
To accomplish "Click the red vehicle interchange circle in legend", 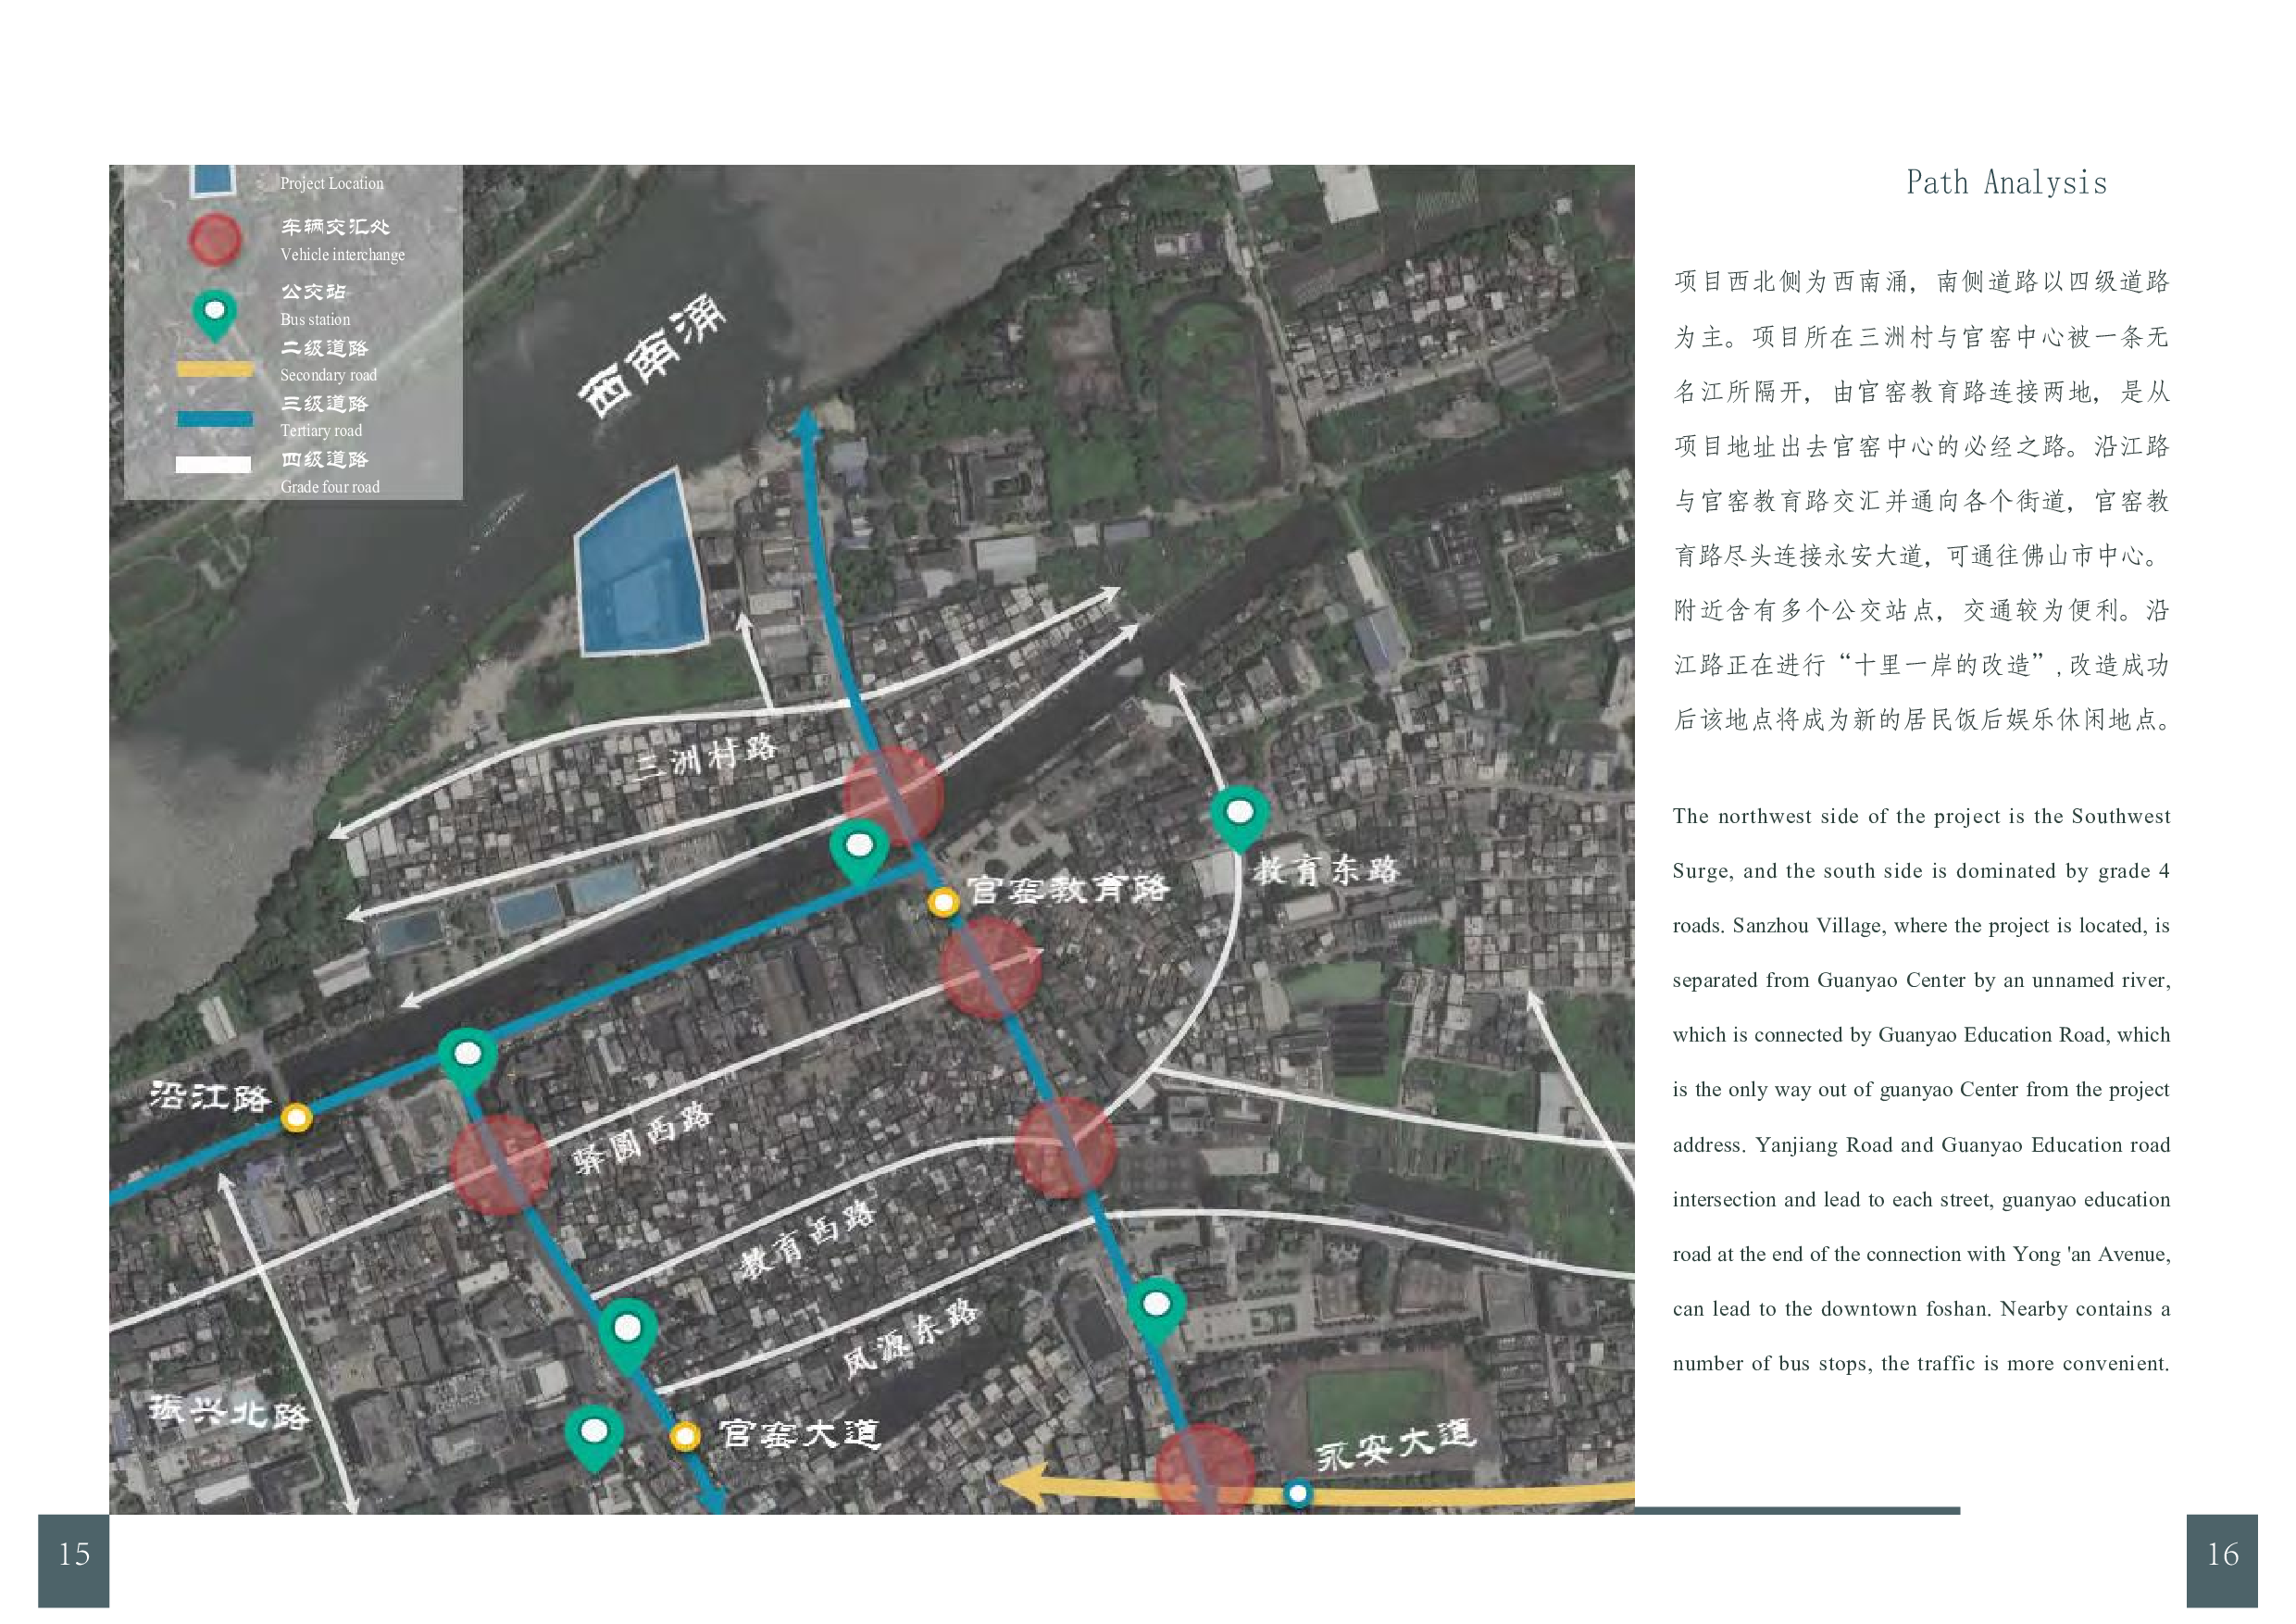I will coord(216,240).
